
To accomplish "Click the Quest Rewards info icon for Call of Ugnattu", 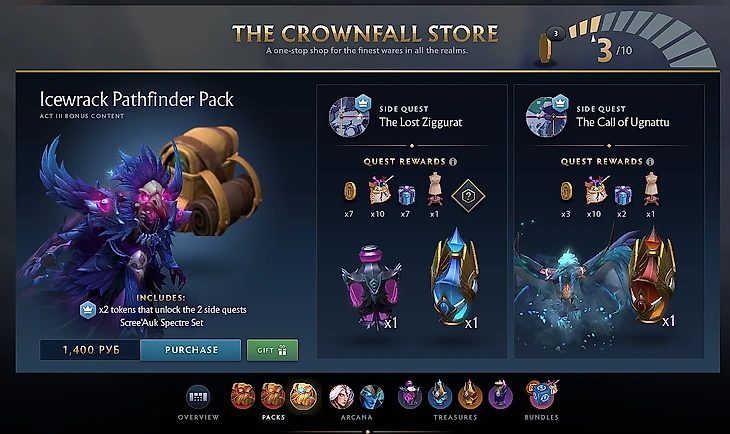I will pyautogui.click(x=650, y=162).
